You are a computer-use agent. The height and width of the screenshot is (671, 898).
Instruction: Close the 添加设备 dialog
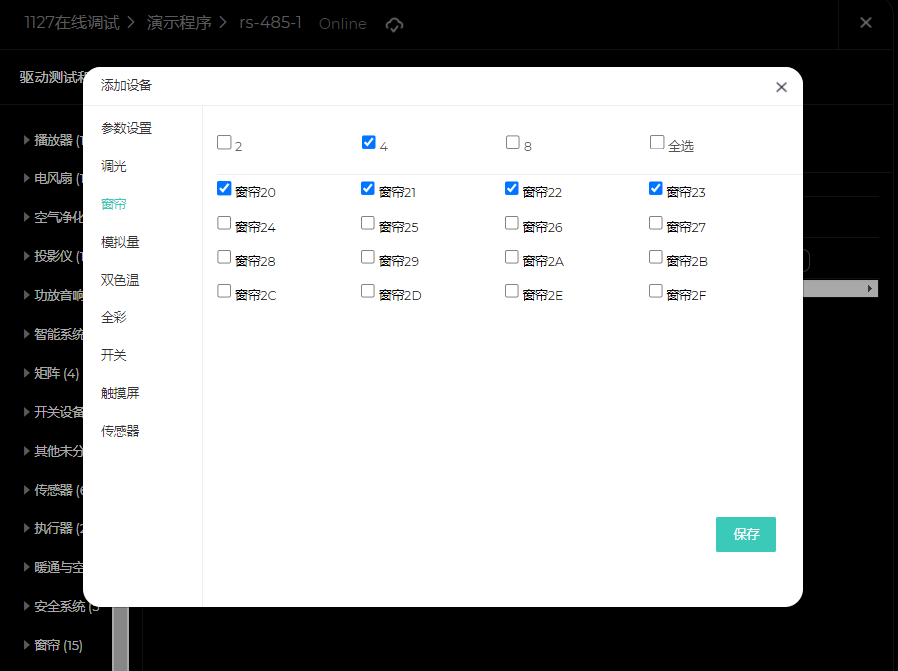[781, 87]
